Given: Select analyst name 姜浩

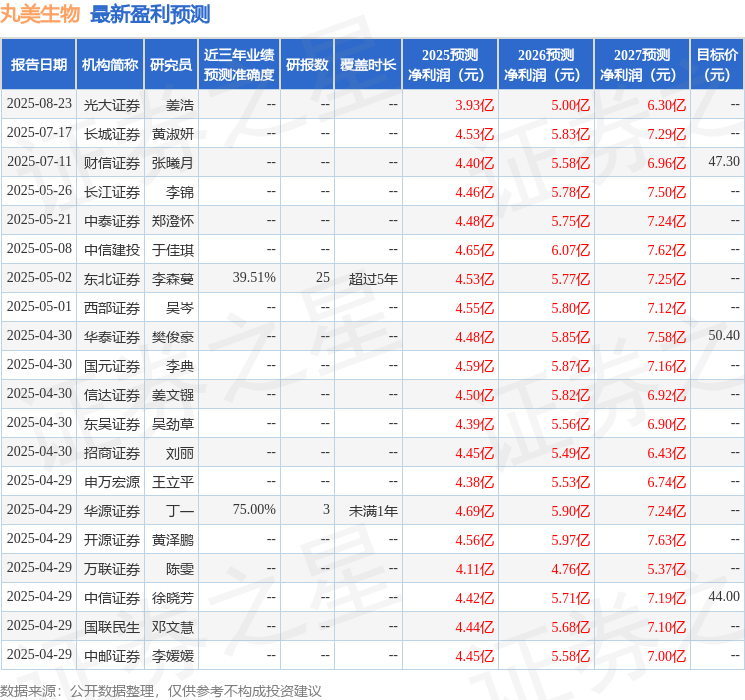Looking at the screenshot, I should pos(180,105).
